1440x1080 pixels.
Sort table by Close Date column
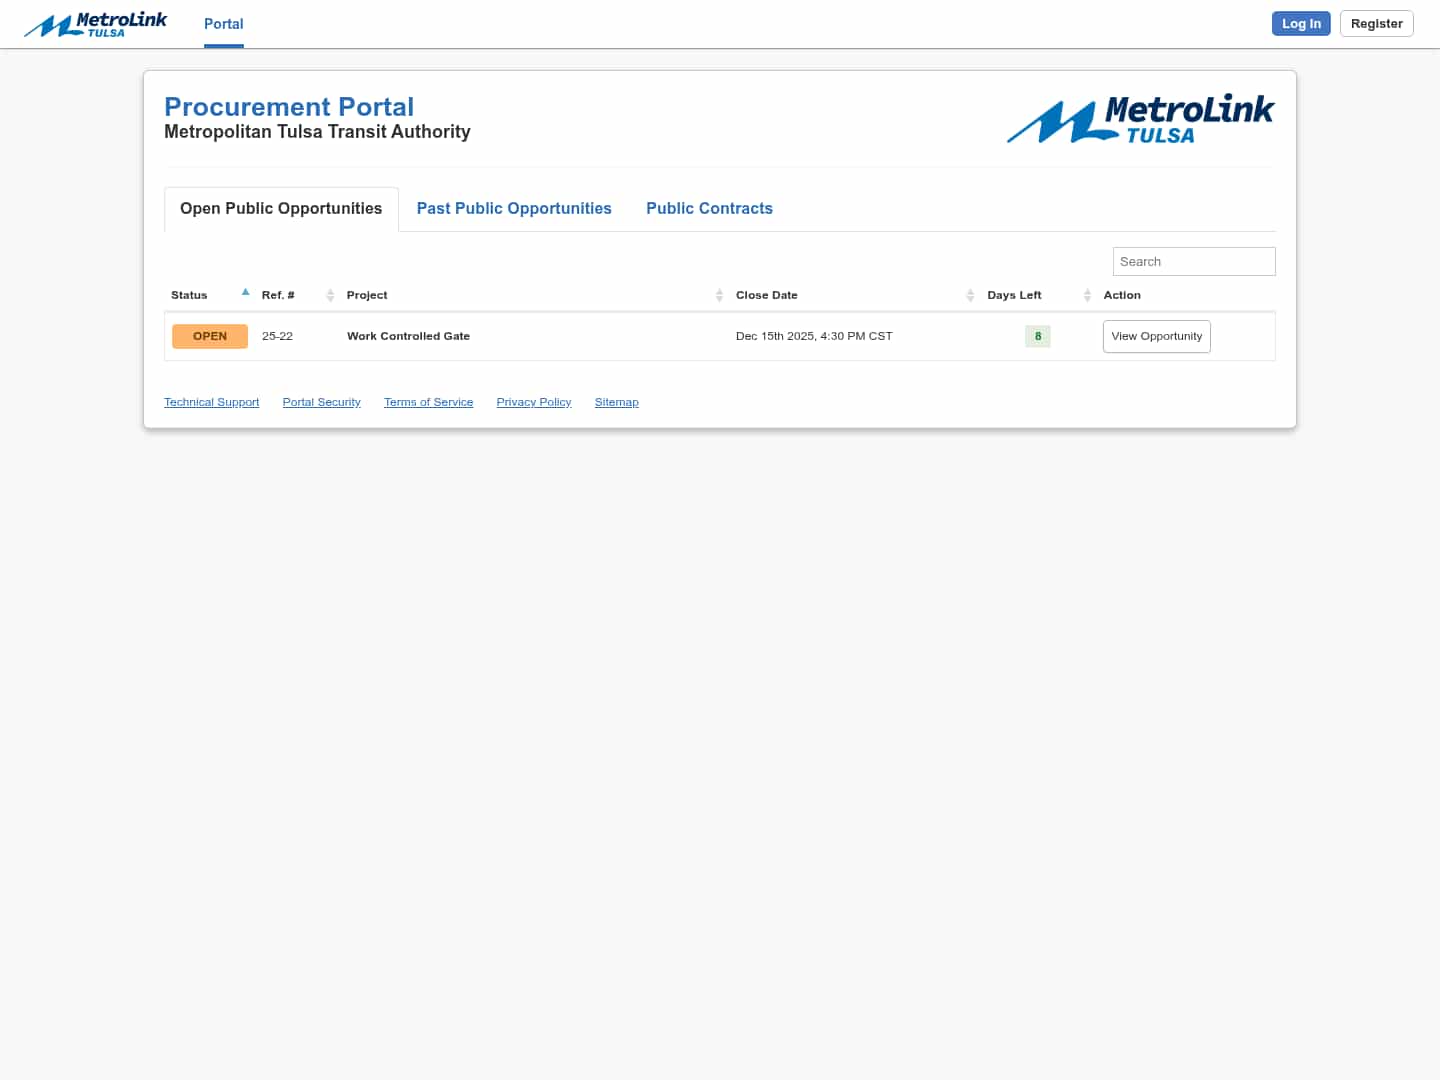pyautogui.click(x=855, y=295)
